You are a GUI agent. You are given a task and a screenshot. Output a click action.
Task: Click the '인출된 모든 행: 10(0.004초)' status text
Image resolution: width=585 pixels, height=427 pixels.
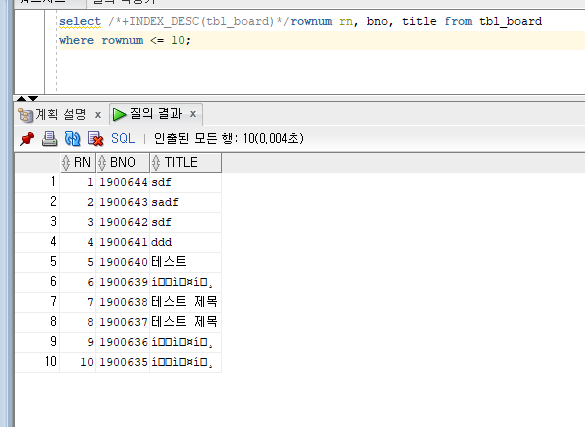(x=229, y=139)
